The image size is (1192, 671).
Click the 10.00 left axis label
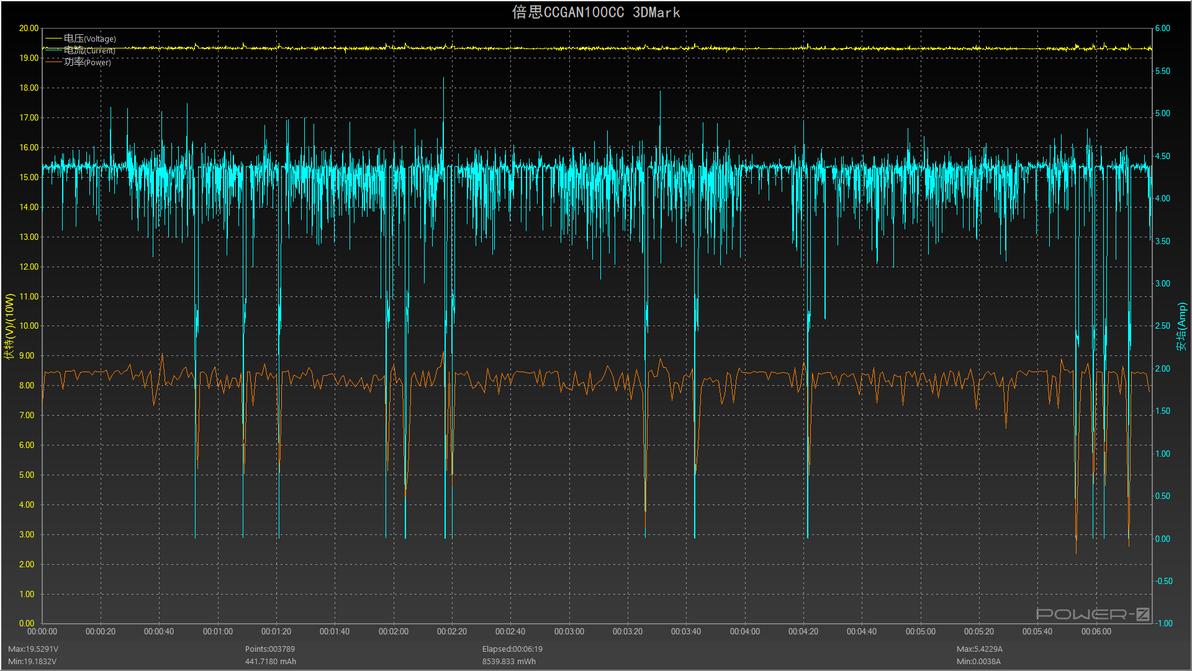[29, 326]
